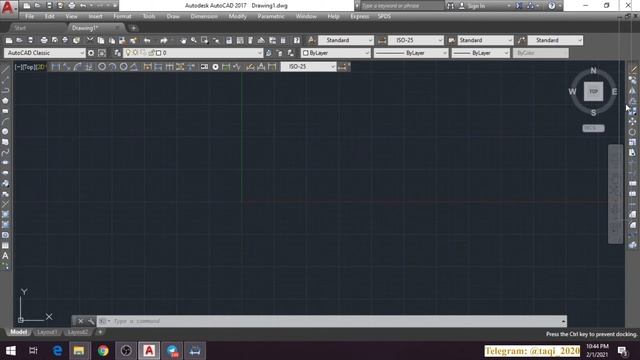Click the Workspace Settings gear icon
The image size is (640, 360).
point(91,53)
